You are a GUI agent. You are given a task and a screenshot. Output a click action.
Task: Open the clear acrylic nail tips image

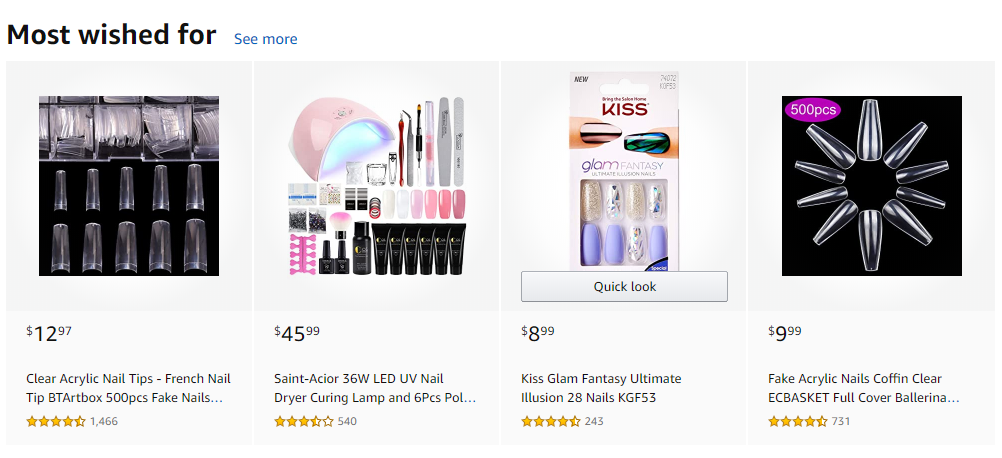[x=129, y=186]
